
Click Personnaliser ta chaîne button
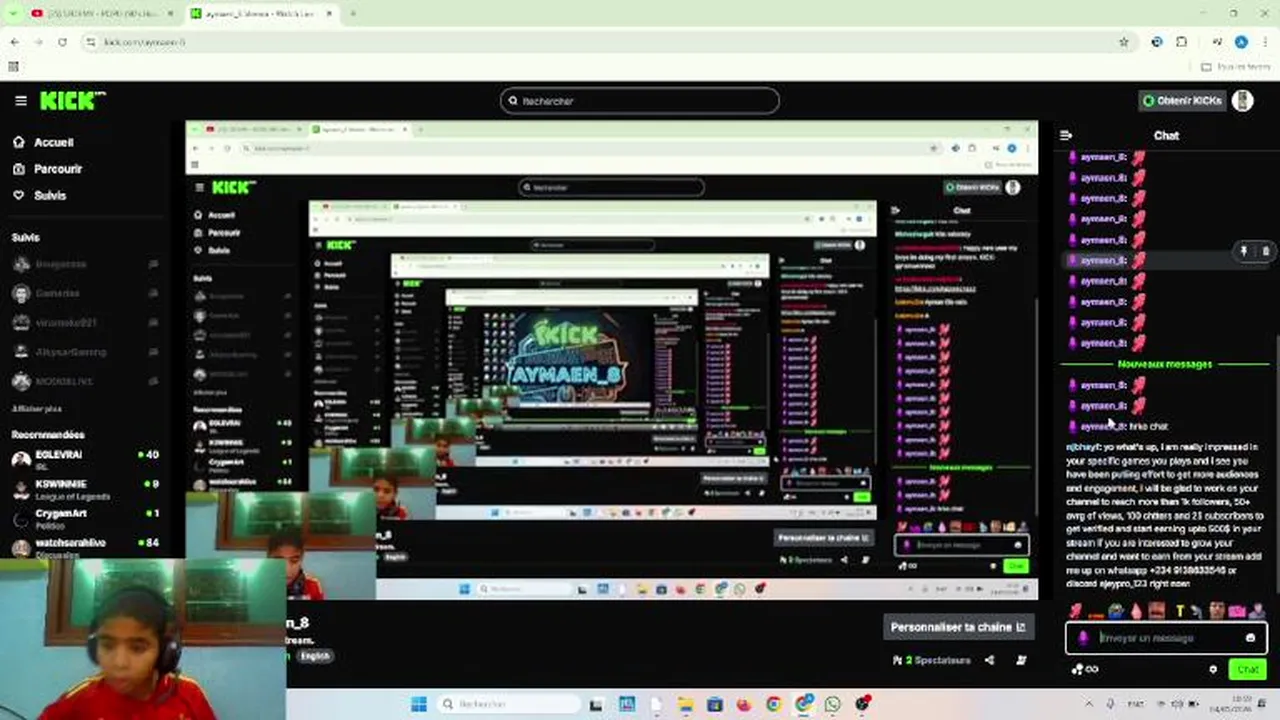[x=958, y=627]
